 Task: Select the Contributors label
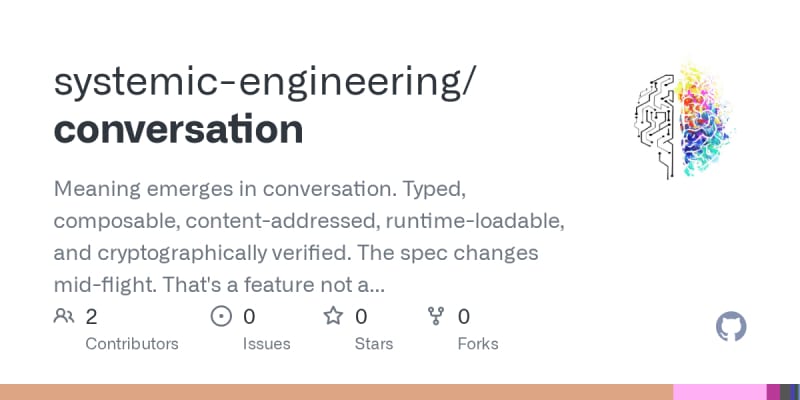click(x=132, y=344)
